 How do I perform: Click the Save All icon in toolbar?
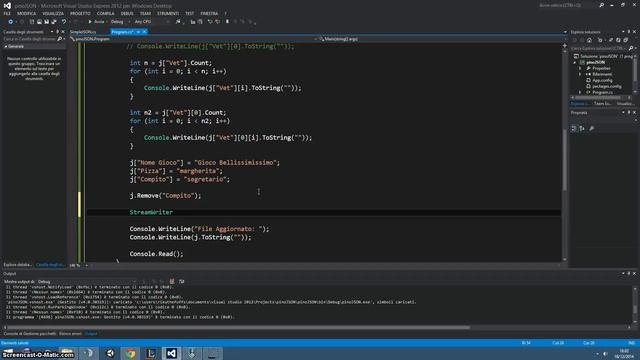point(54,22)
